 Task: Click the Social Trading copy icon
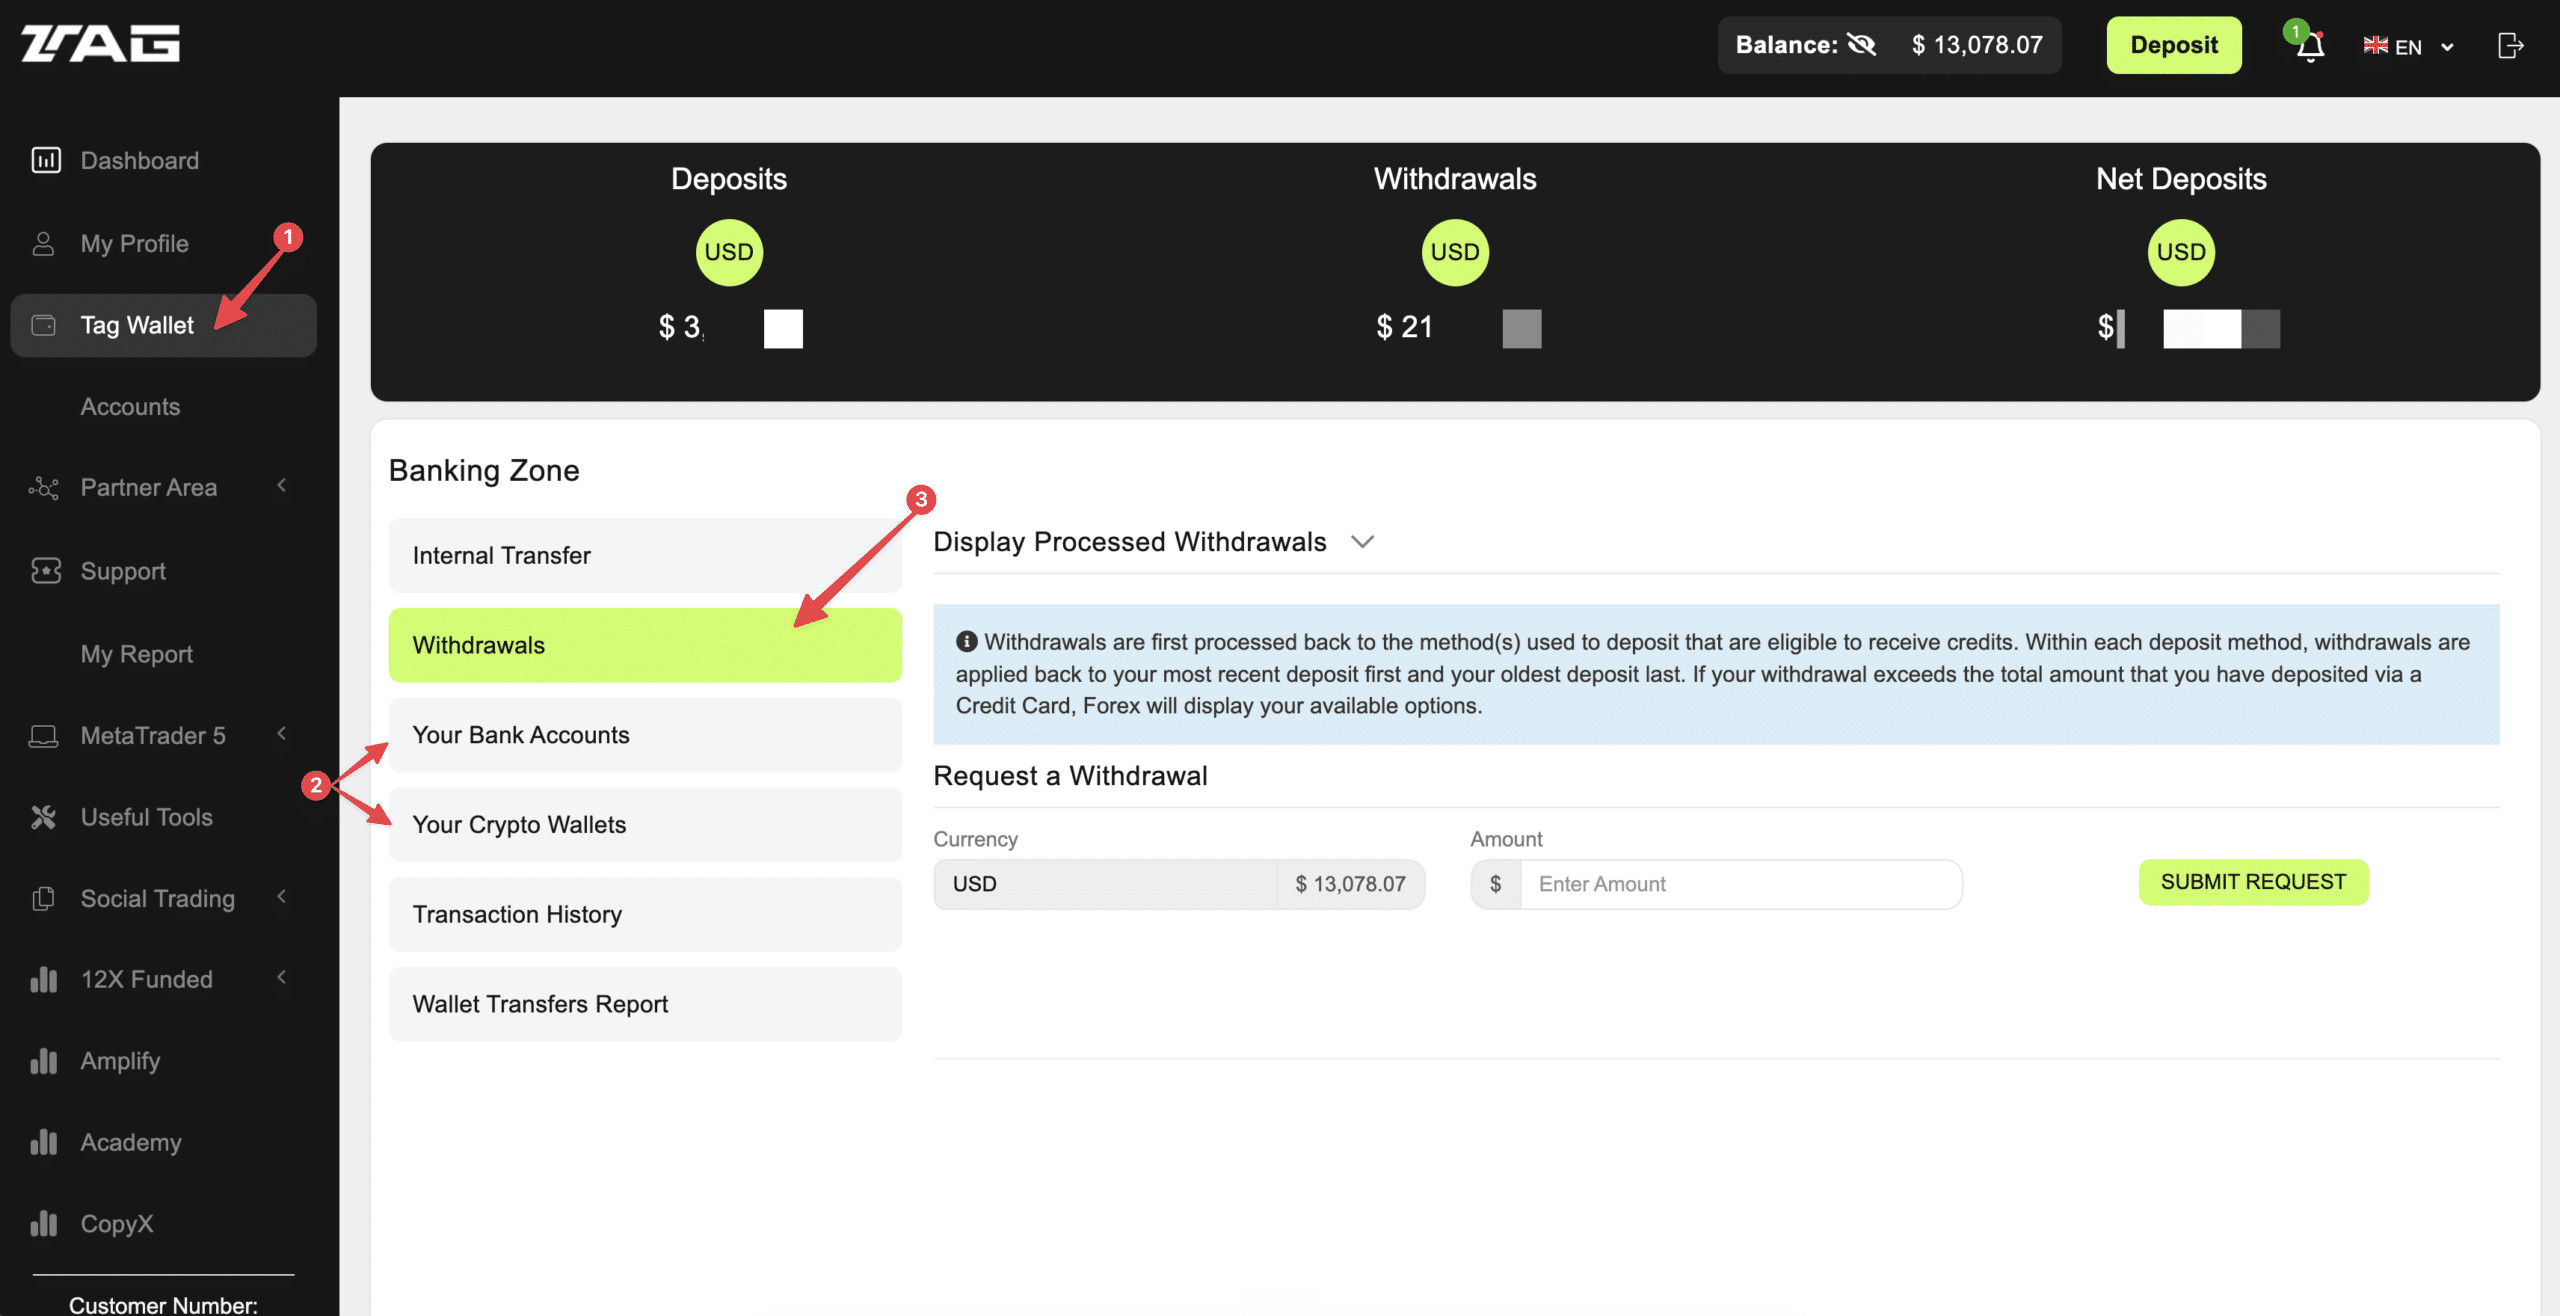[x=44, y=898]
